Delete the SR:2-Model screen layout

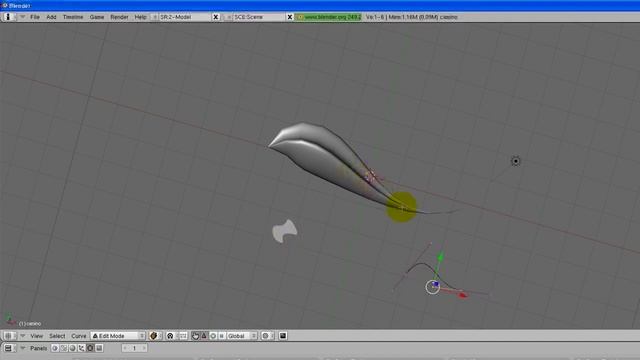click(216, 17)
